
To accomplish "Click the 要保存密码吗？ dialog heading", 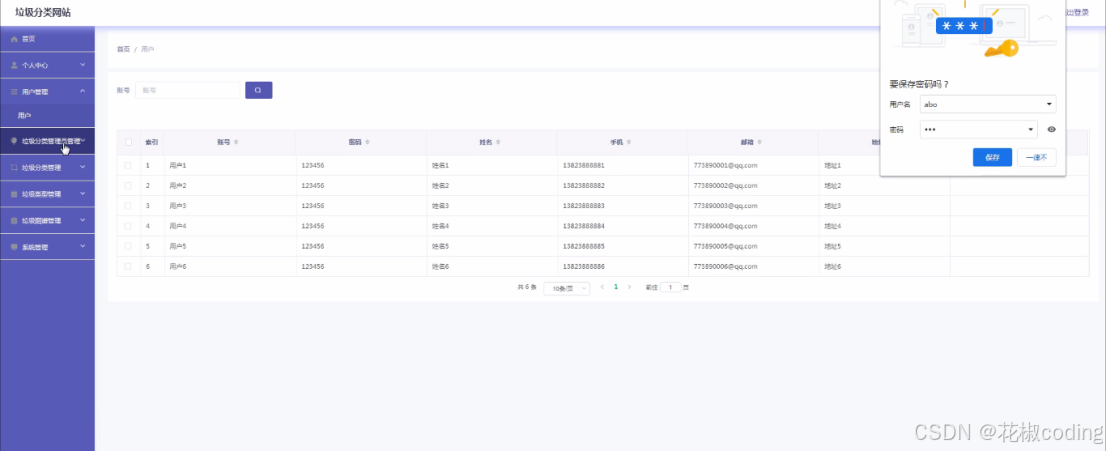I will tap(919, 84).
